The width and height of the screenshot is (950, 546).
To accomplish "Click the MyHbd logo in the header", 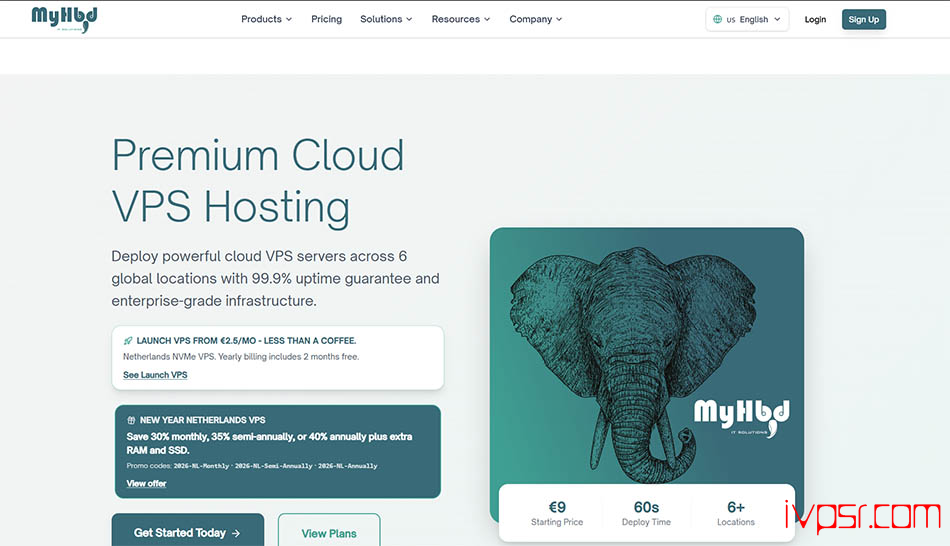I will pos(64,19).
